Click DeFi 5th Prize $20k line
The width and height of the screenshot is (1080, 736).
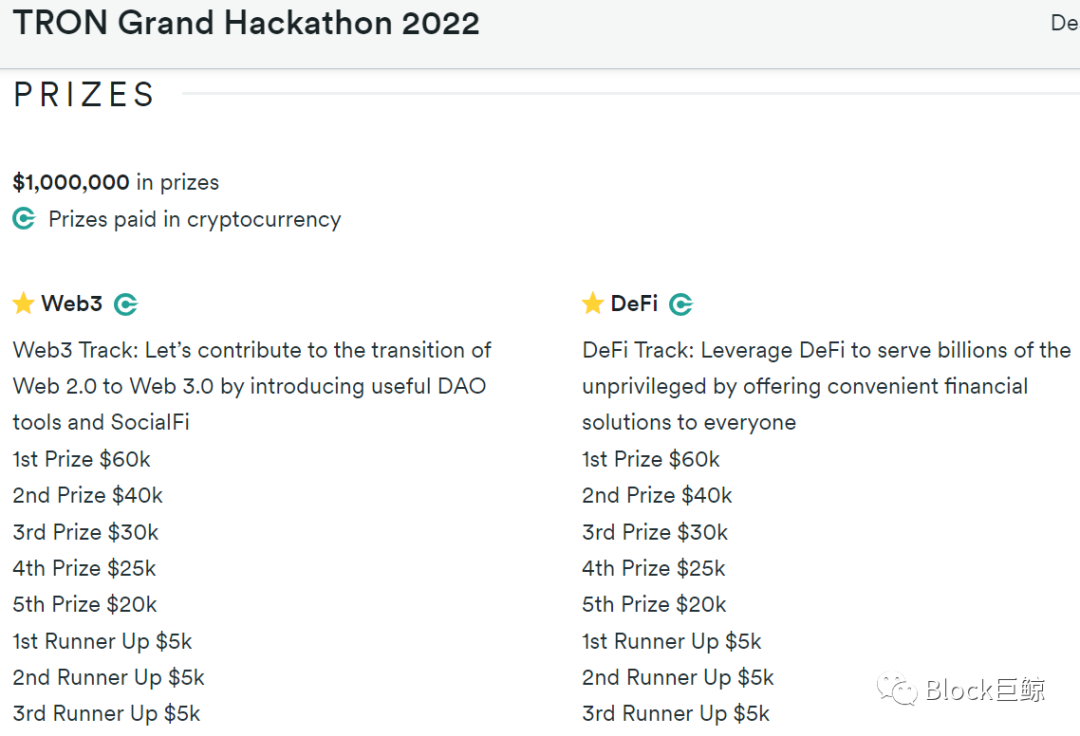(654, 604)
